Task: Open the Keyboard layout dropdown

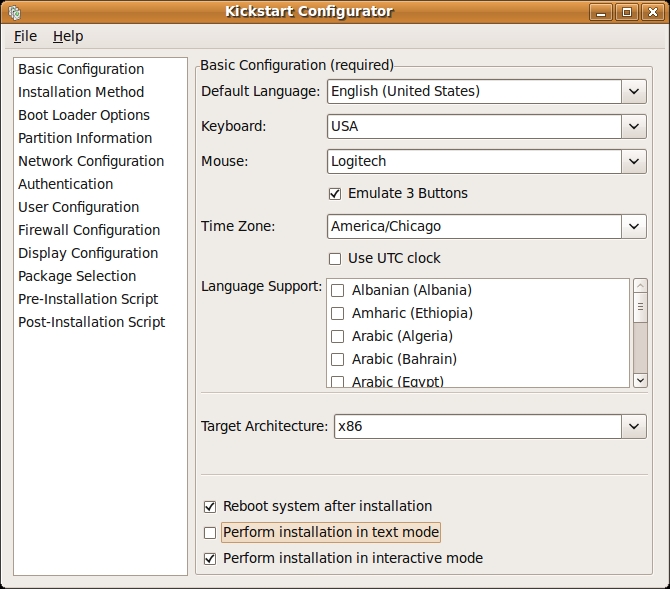Action: [634, 127]
